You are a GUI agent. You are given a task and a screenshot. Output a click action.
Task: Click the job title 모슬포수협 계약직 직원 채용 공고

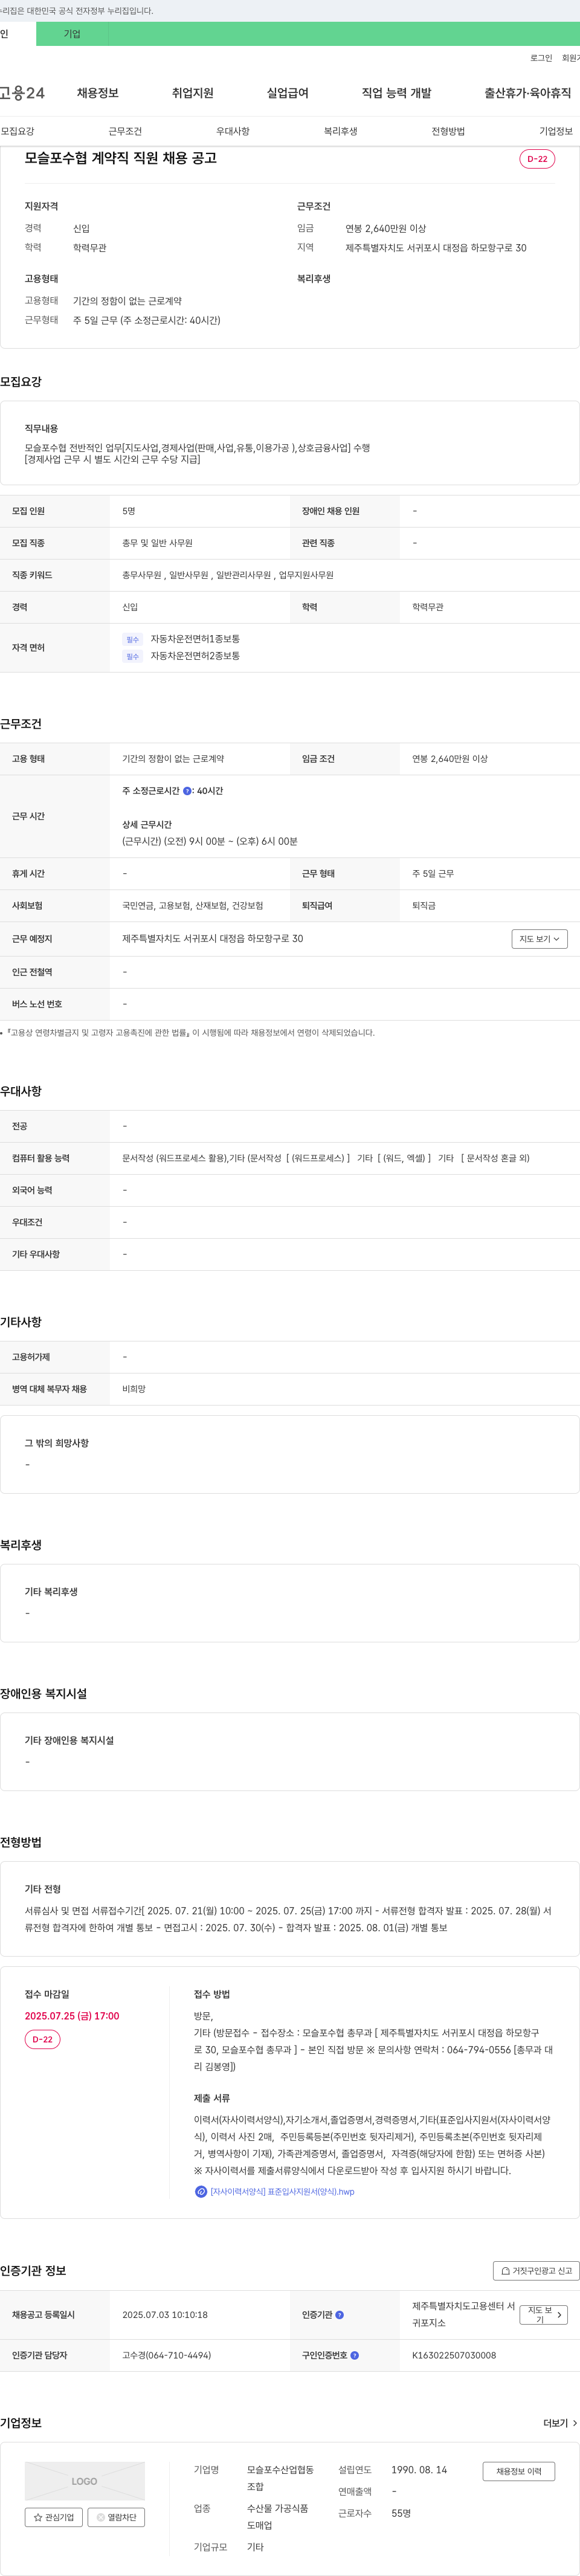[x=120, y=158]
